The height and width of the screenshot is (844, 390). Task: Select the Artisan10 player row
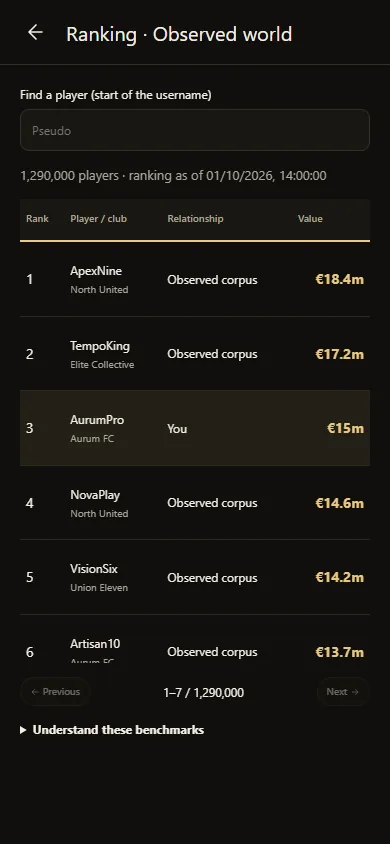click(x=195, y=644)
